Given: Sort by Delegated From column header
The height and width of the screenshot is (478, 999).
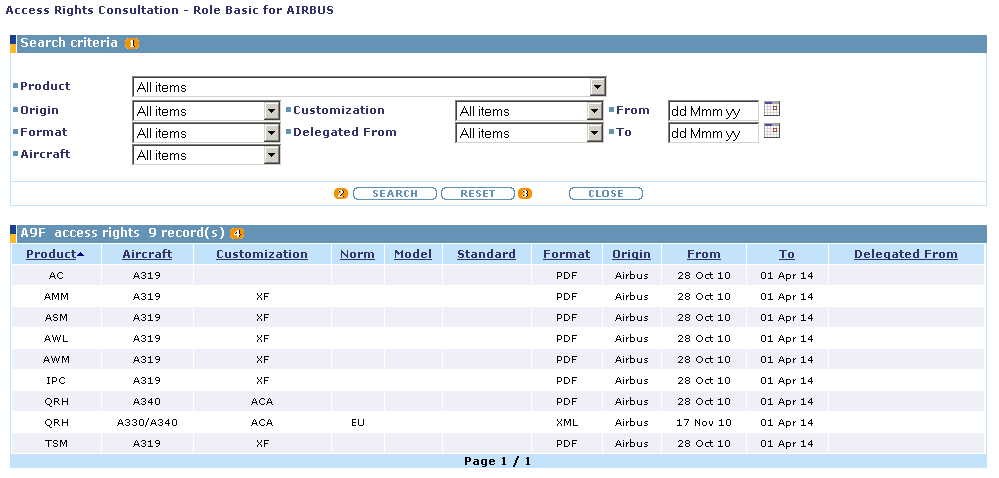Looking at the screenshot, I should coord(906,254).
